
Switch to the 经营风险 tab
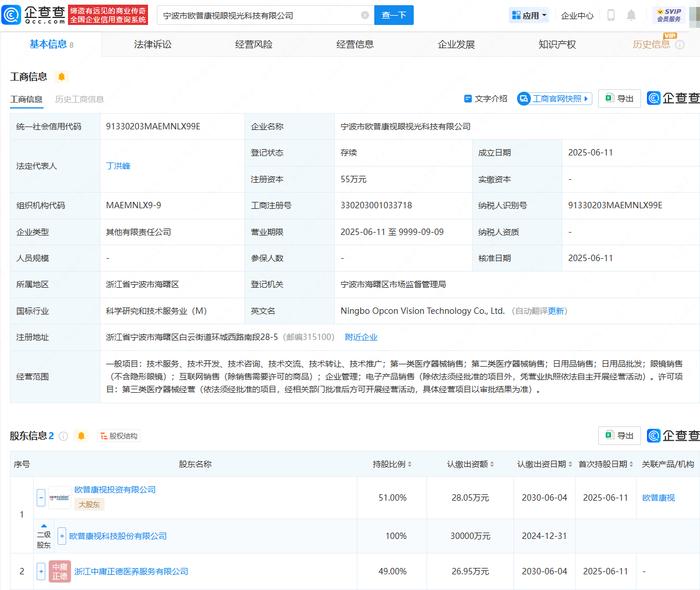click(254, 44)
